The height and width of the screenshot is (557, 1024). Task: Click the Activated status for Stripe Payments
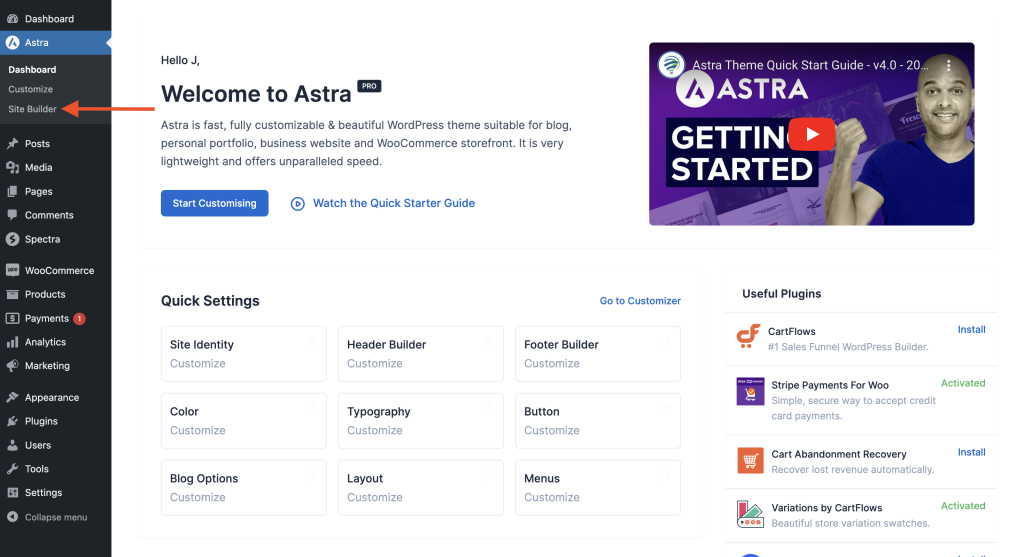click(x=963, y=383)
